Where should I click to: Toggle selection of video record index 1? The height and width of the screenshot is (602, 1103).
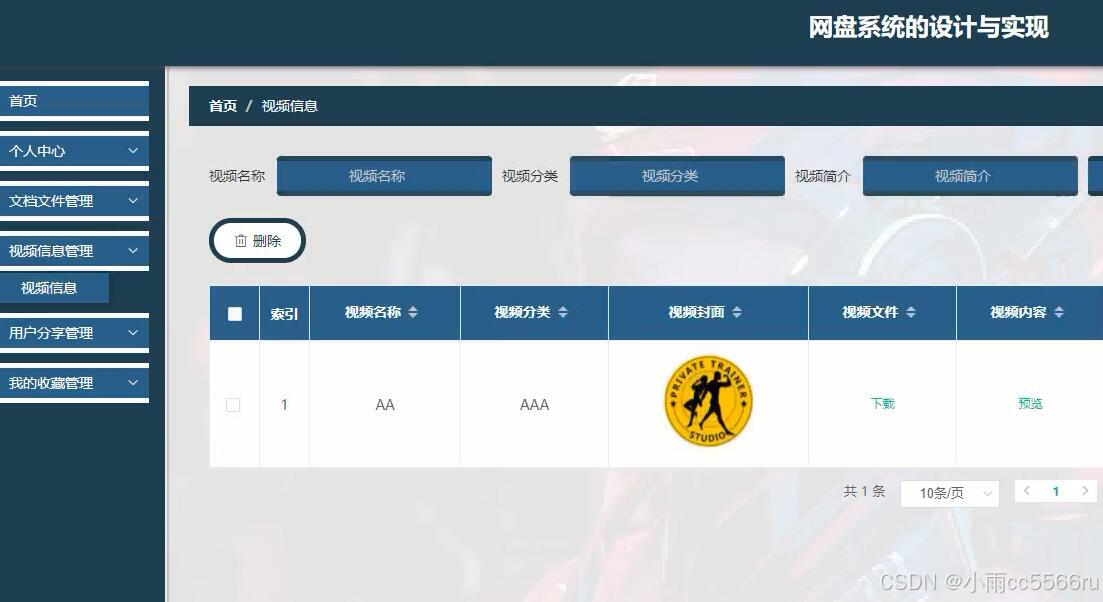(x=233, y=405)
